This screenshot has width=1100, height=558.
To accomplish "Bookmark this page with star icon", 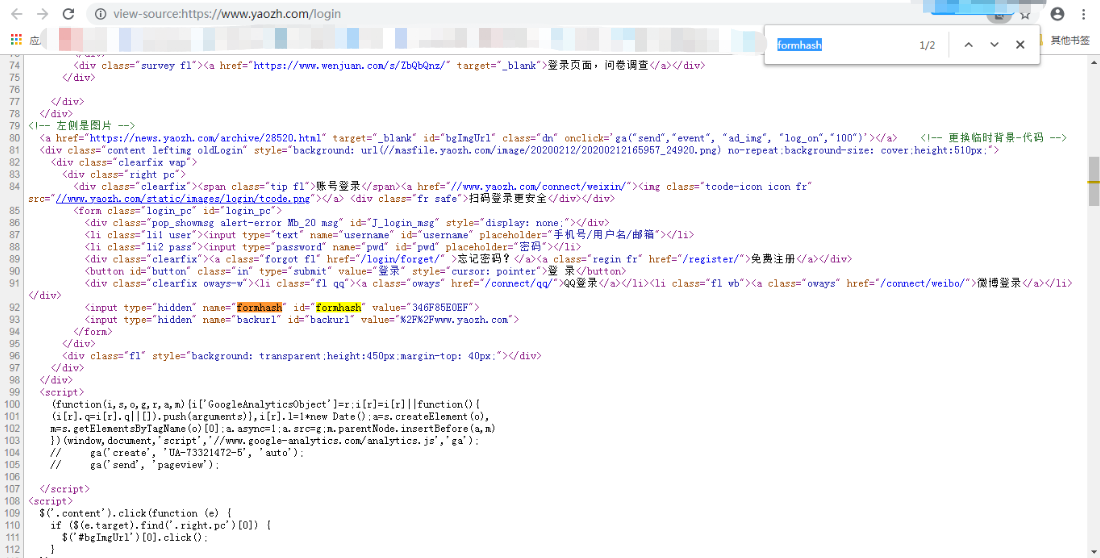I will pyautogui.click(x=1026, y=14).
